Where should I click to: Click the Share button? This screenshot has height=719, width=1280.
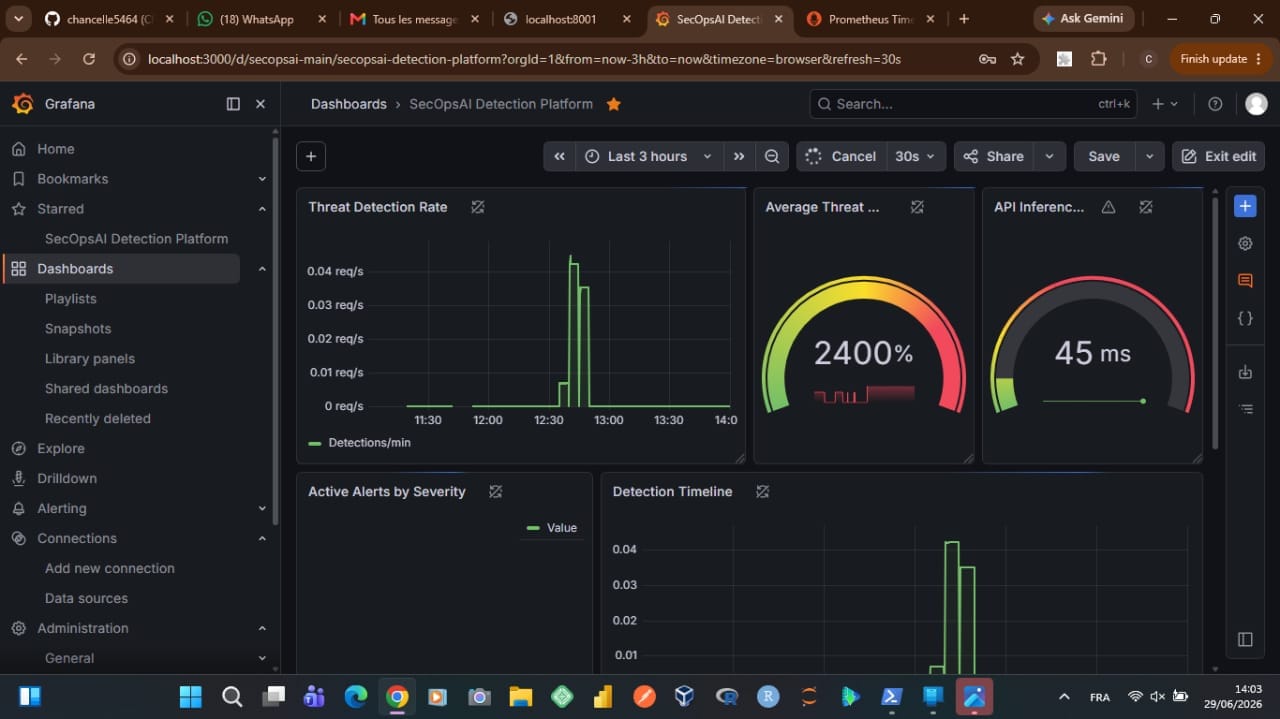point(994,156)
